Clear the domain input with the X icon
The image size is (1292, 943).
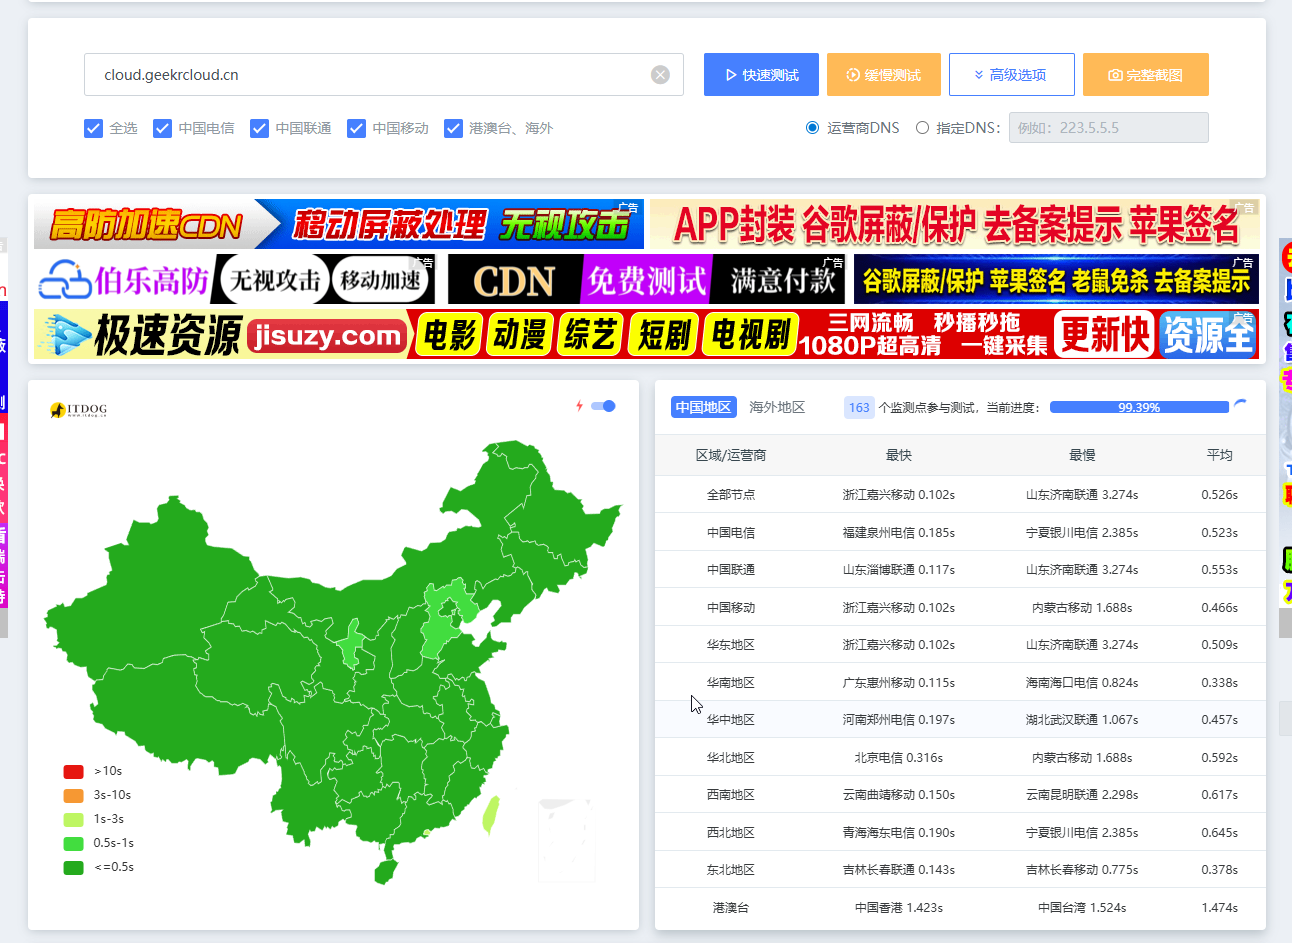pyautogui.click(x=660, y=75)
